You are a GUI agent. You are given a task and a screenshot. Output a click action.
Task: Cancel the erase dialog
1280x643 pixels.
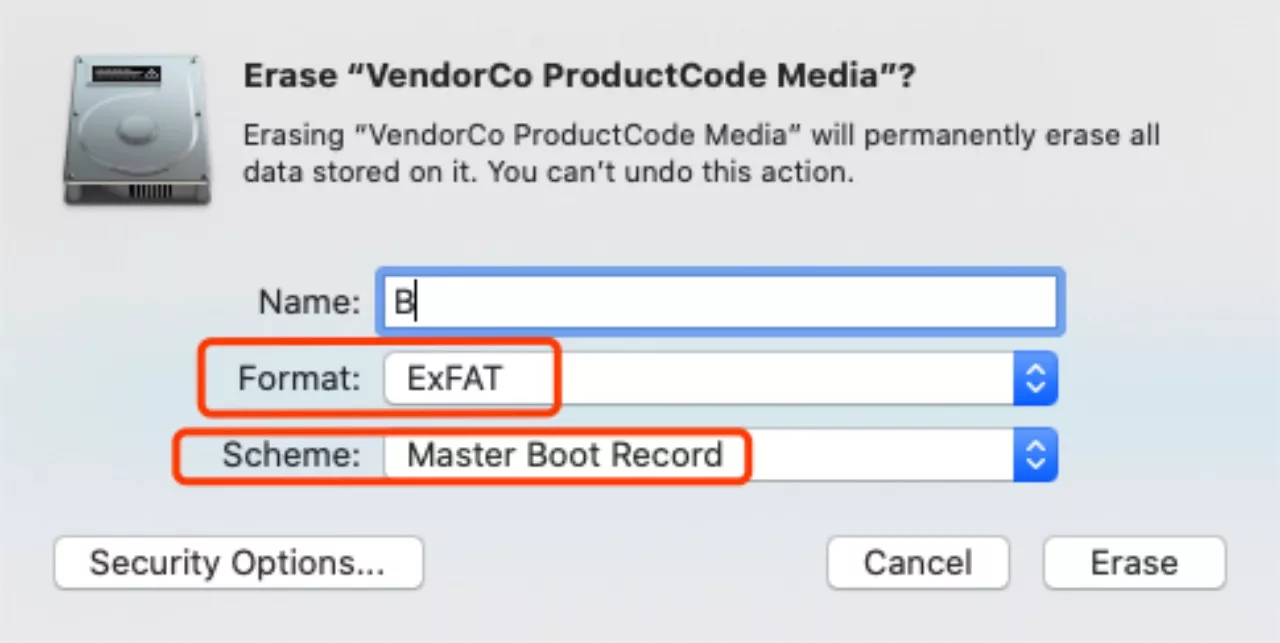coord(918,562)
